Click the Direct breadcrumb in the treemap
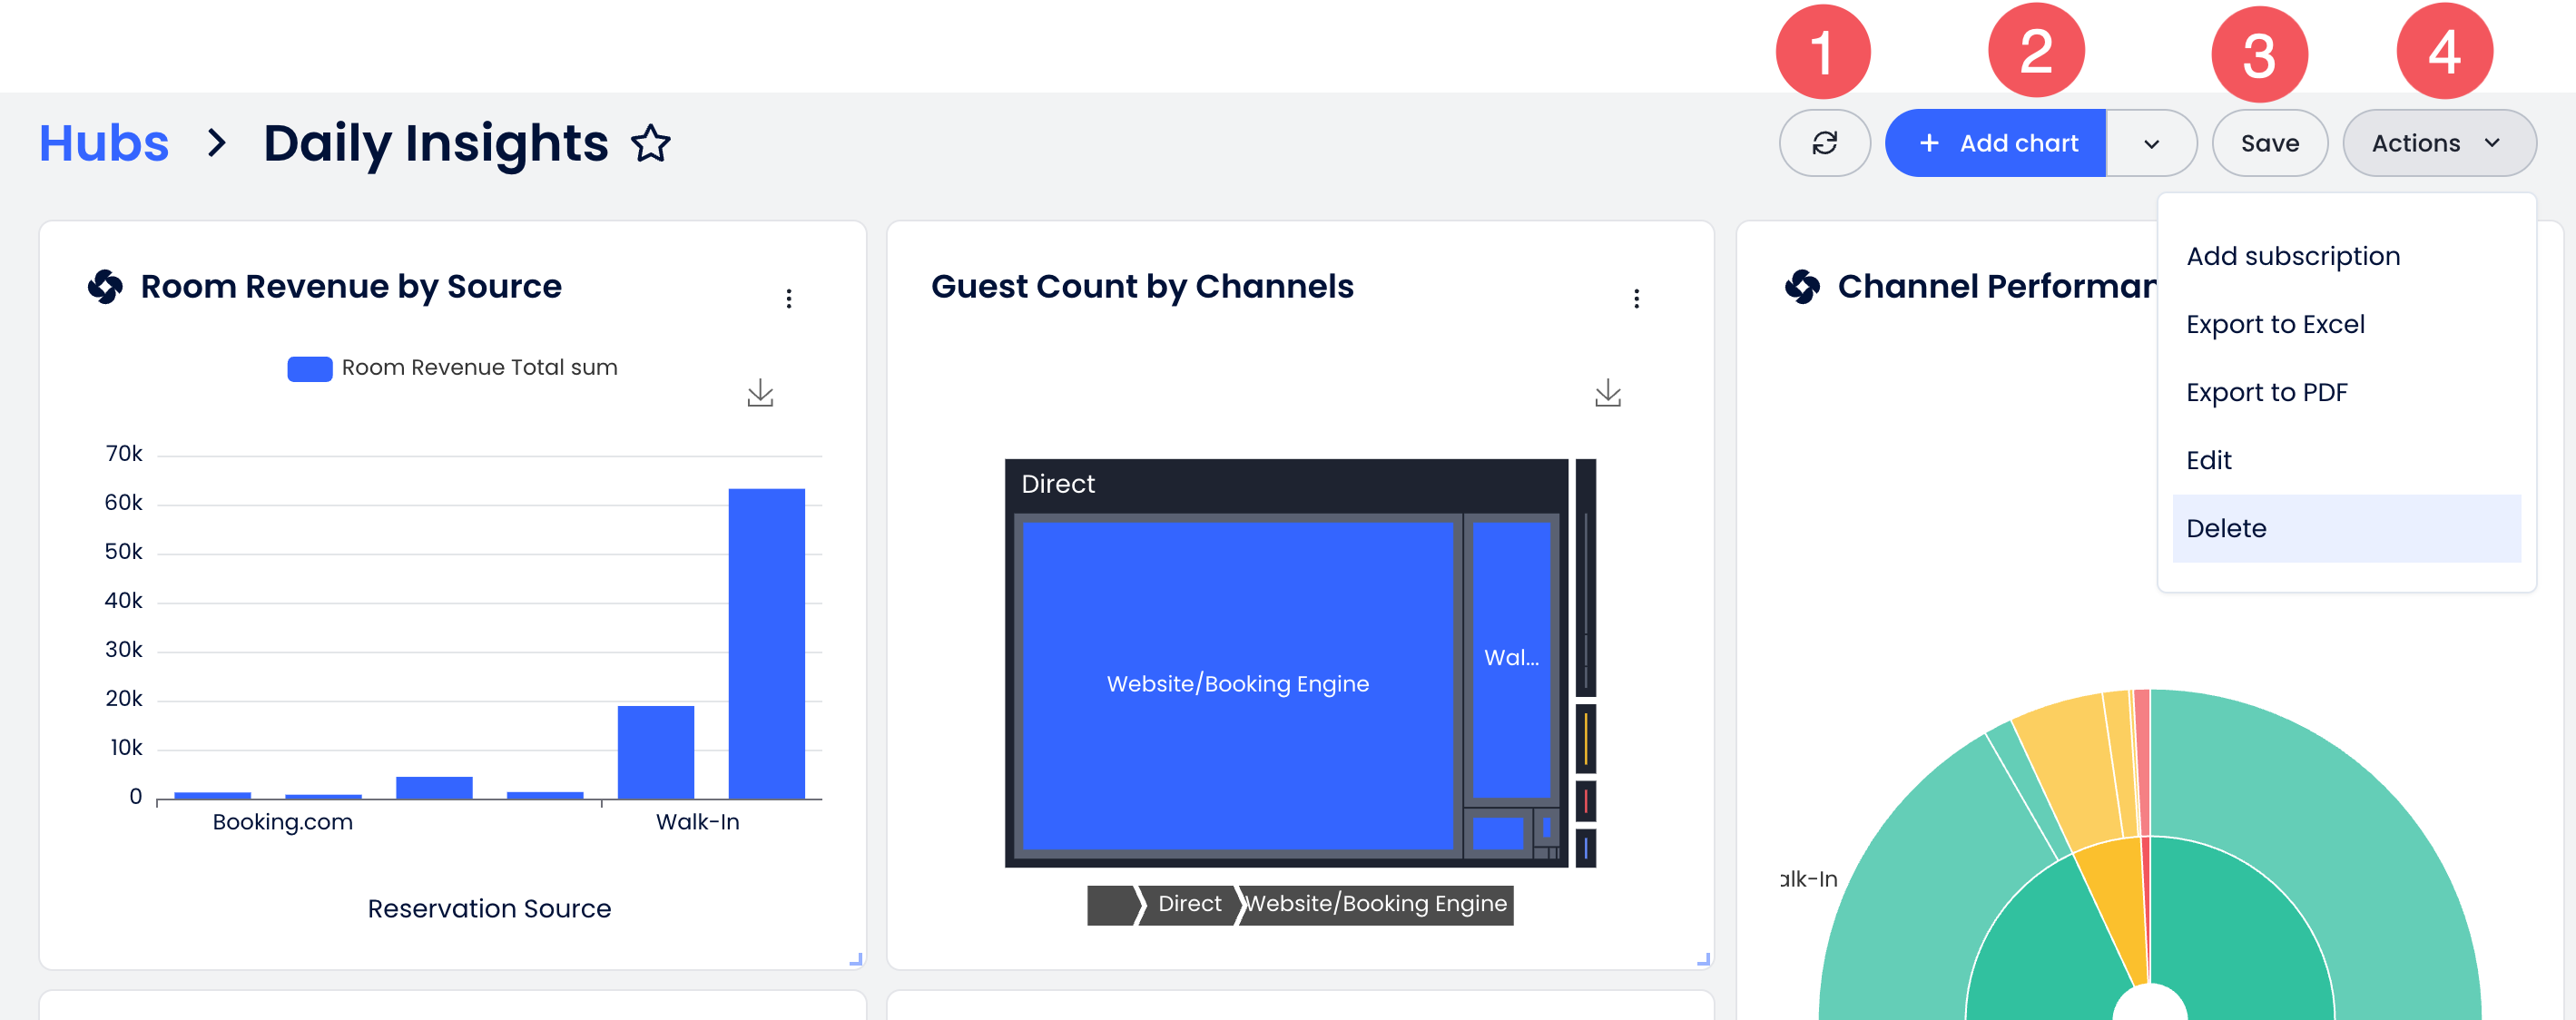This screenshot has width=2576, height=1020. pyautogui.click(x=1188, y=904)
